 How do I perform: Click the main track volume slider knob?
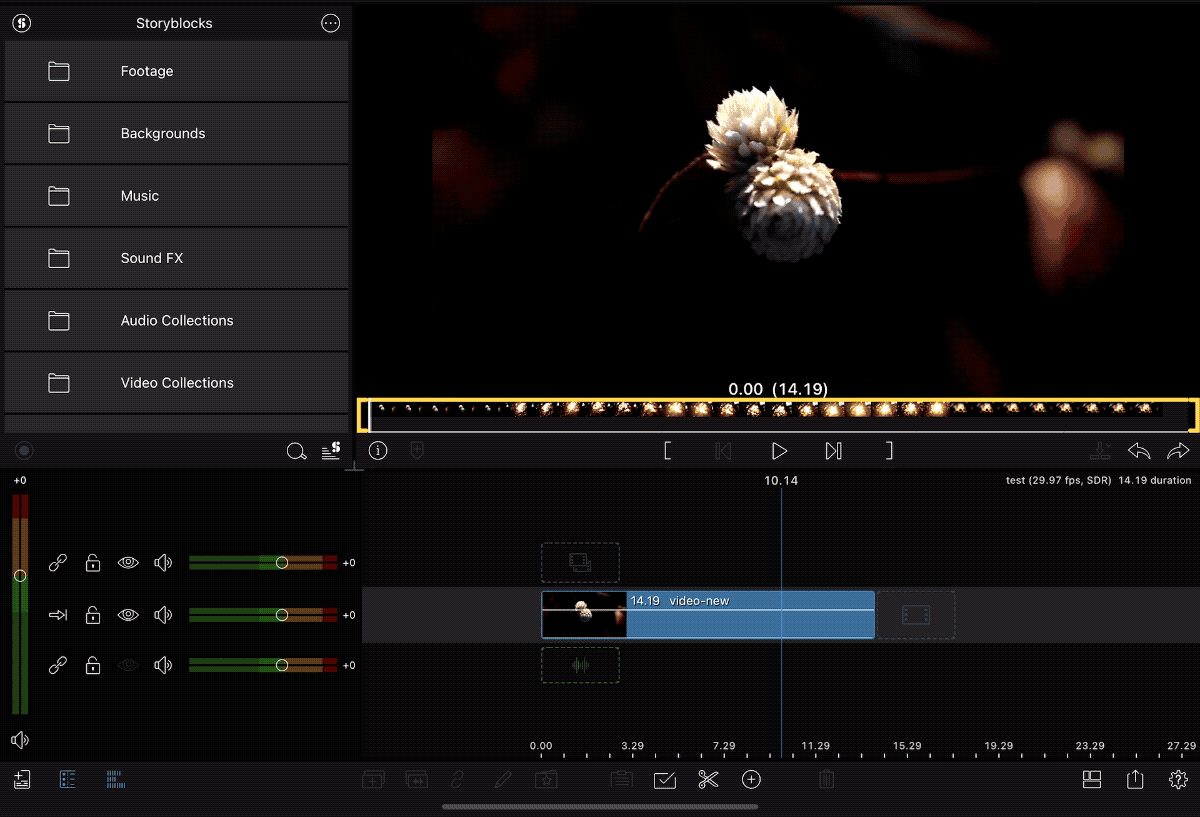tap(282, 615)
